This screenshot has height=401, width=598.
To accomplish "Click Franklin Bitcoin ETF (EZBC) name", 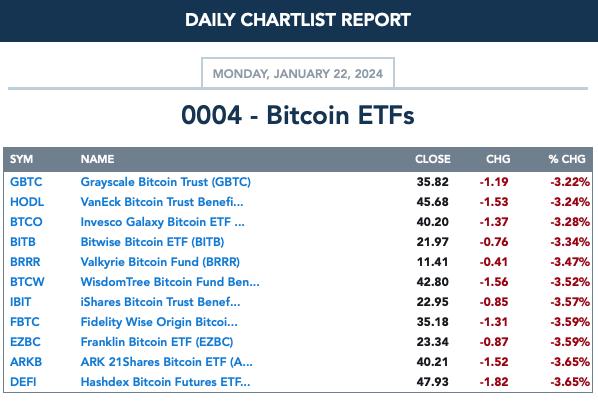I will [x=157, y=342].
